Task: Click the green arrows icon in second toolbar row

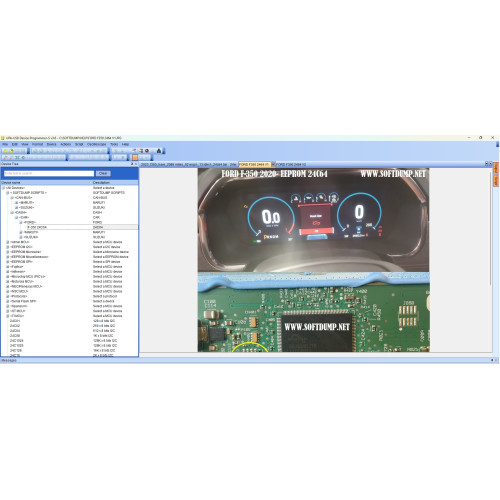Action: 17,157
